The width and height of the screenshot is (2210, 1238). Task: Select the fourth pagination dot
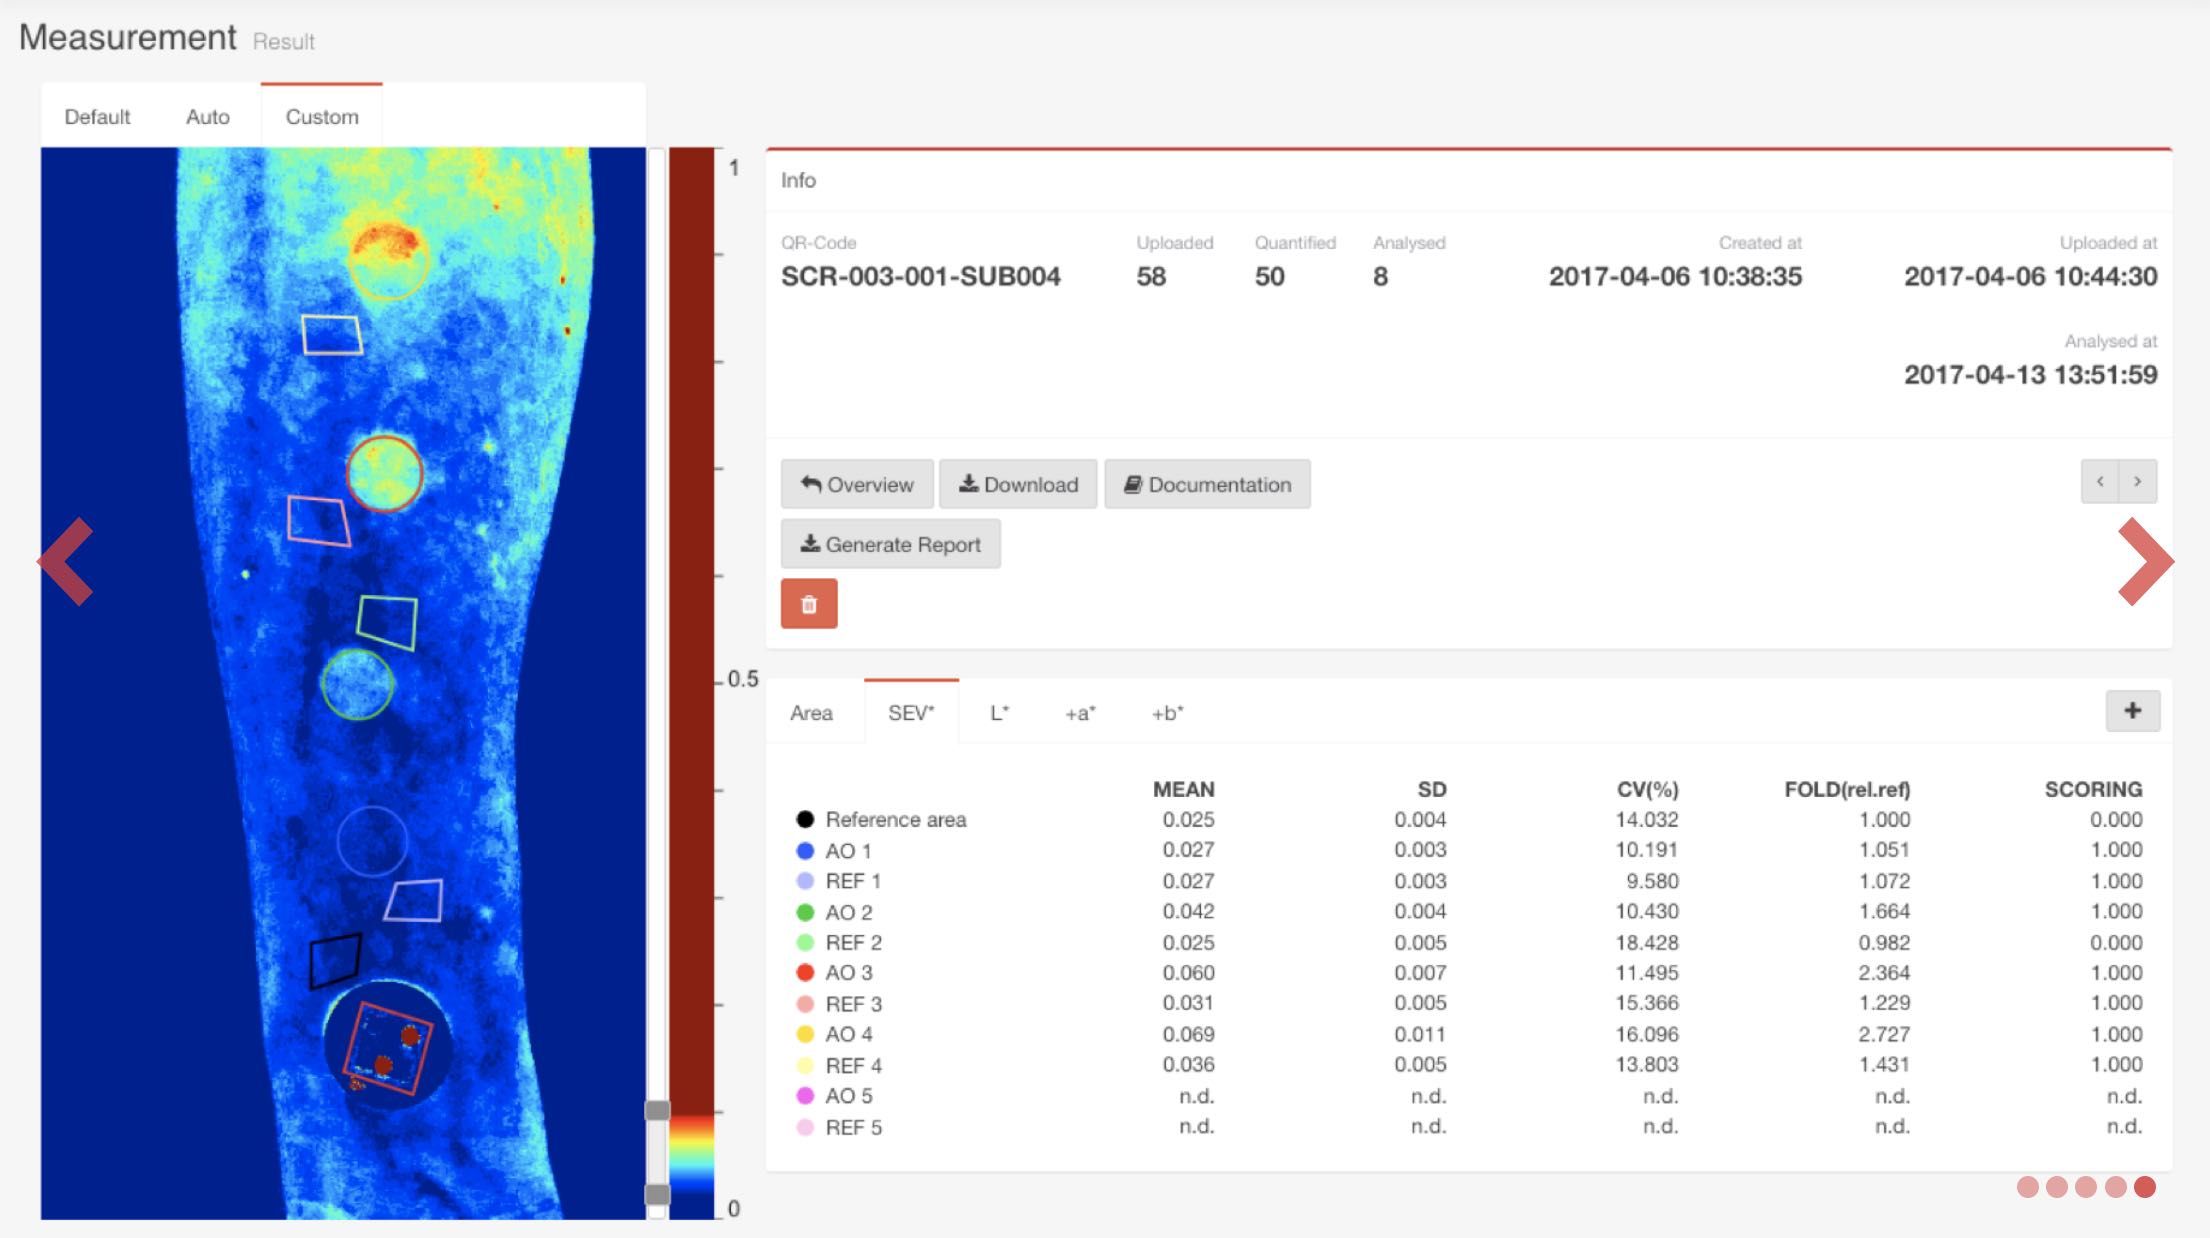click(2116, 1187)
